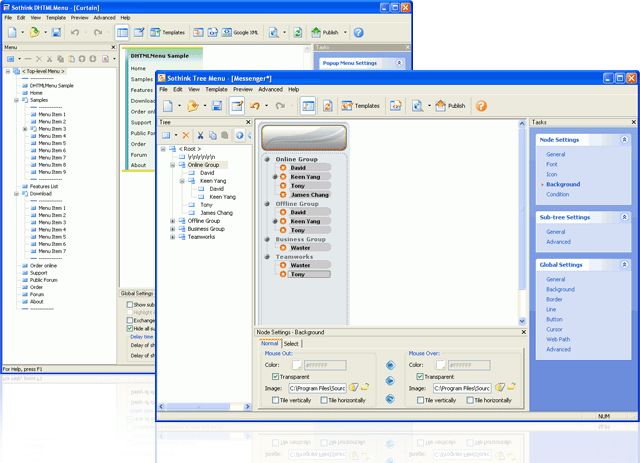Toggle Transparent checkbox under Mouse Out
The width and height of the screenshot is (640, 463).
(x=276, y=376)
